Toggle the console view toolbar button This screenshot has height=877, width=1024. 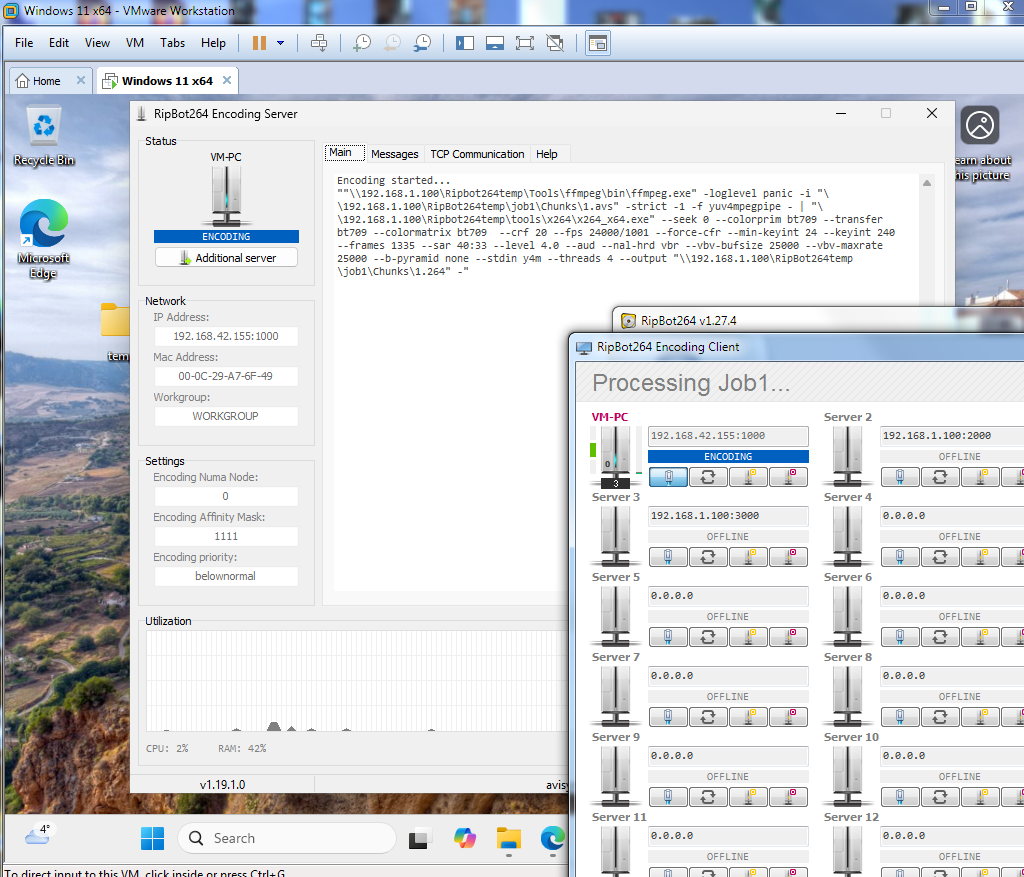coord(598,43)
